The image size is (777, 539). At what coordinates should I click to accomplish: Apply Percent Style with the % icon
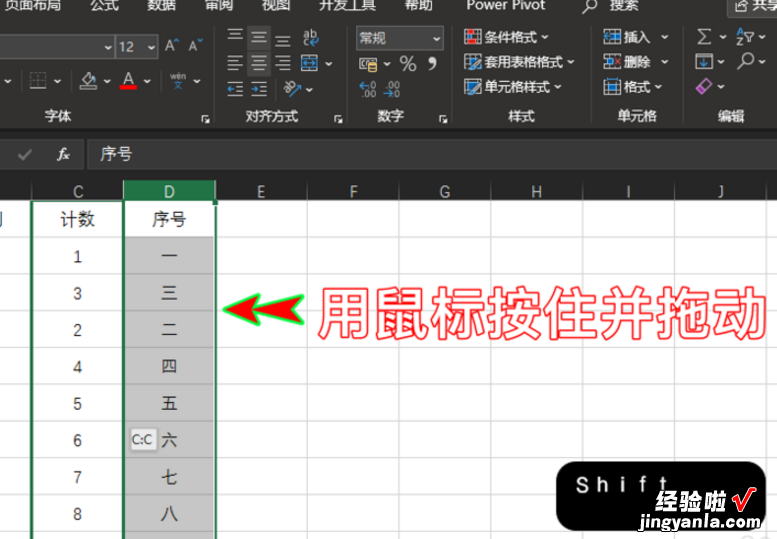(x=408, y=64)
